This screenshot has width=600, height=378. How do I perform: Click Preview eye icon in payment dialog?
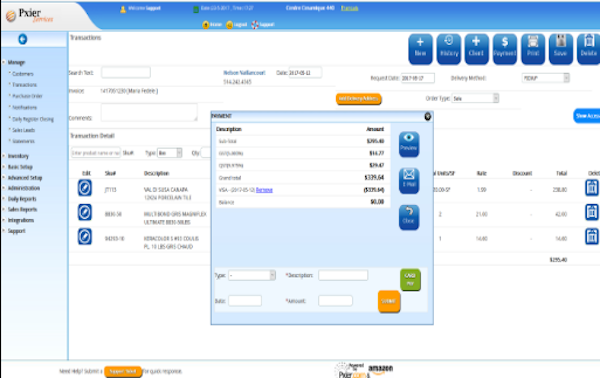(409, 144)
